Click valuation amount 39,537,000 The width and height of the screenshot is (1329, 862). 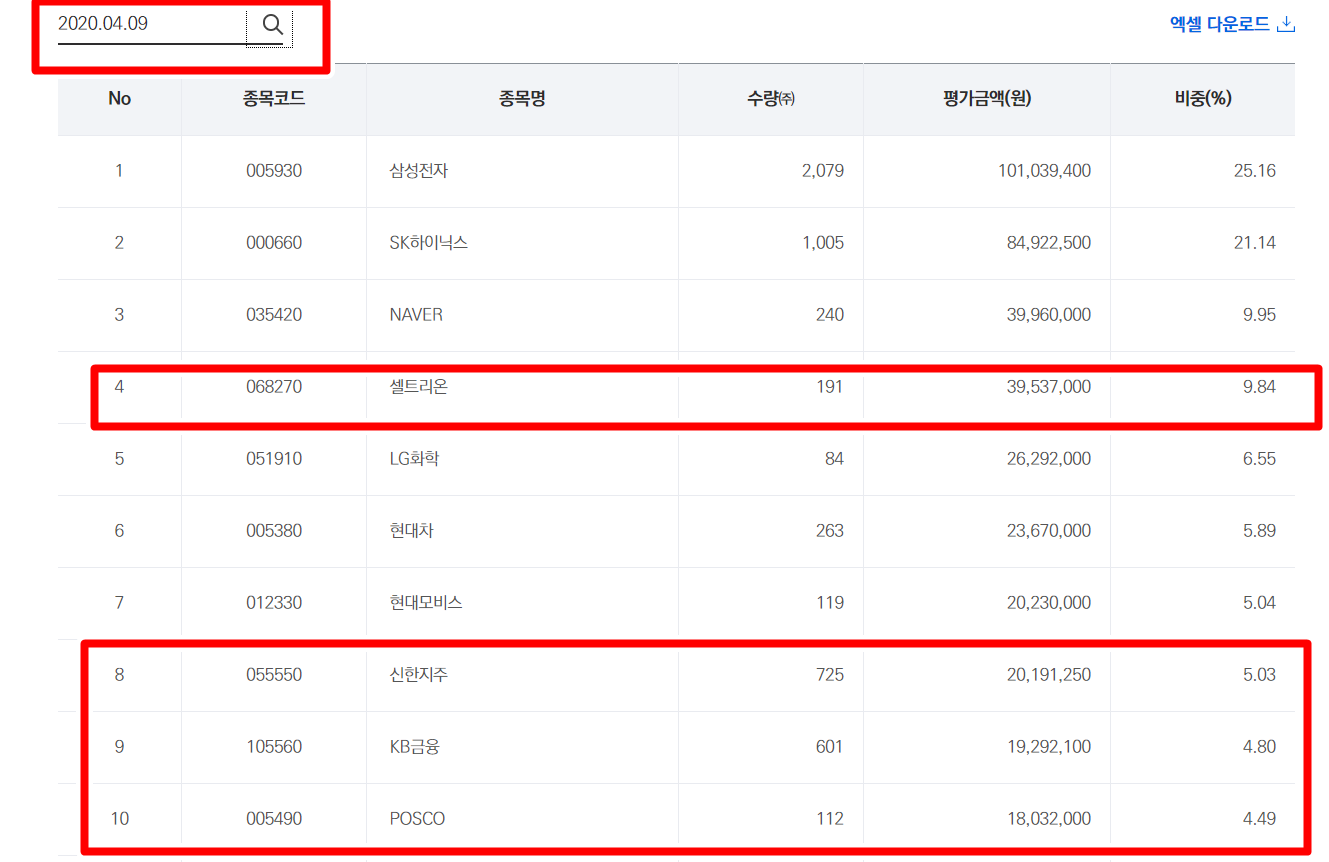click(1049, 387)
